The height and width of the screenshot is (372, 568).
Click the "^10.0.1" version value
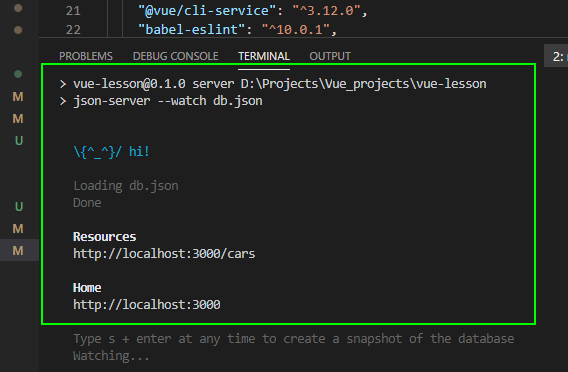click(x=296, y=30)
